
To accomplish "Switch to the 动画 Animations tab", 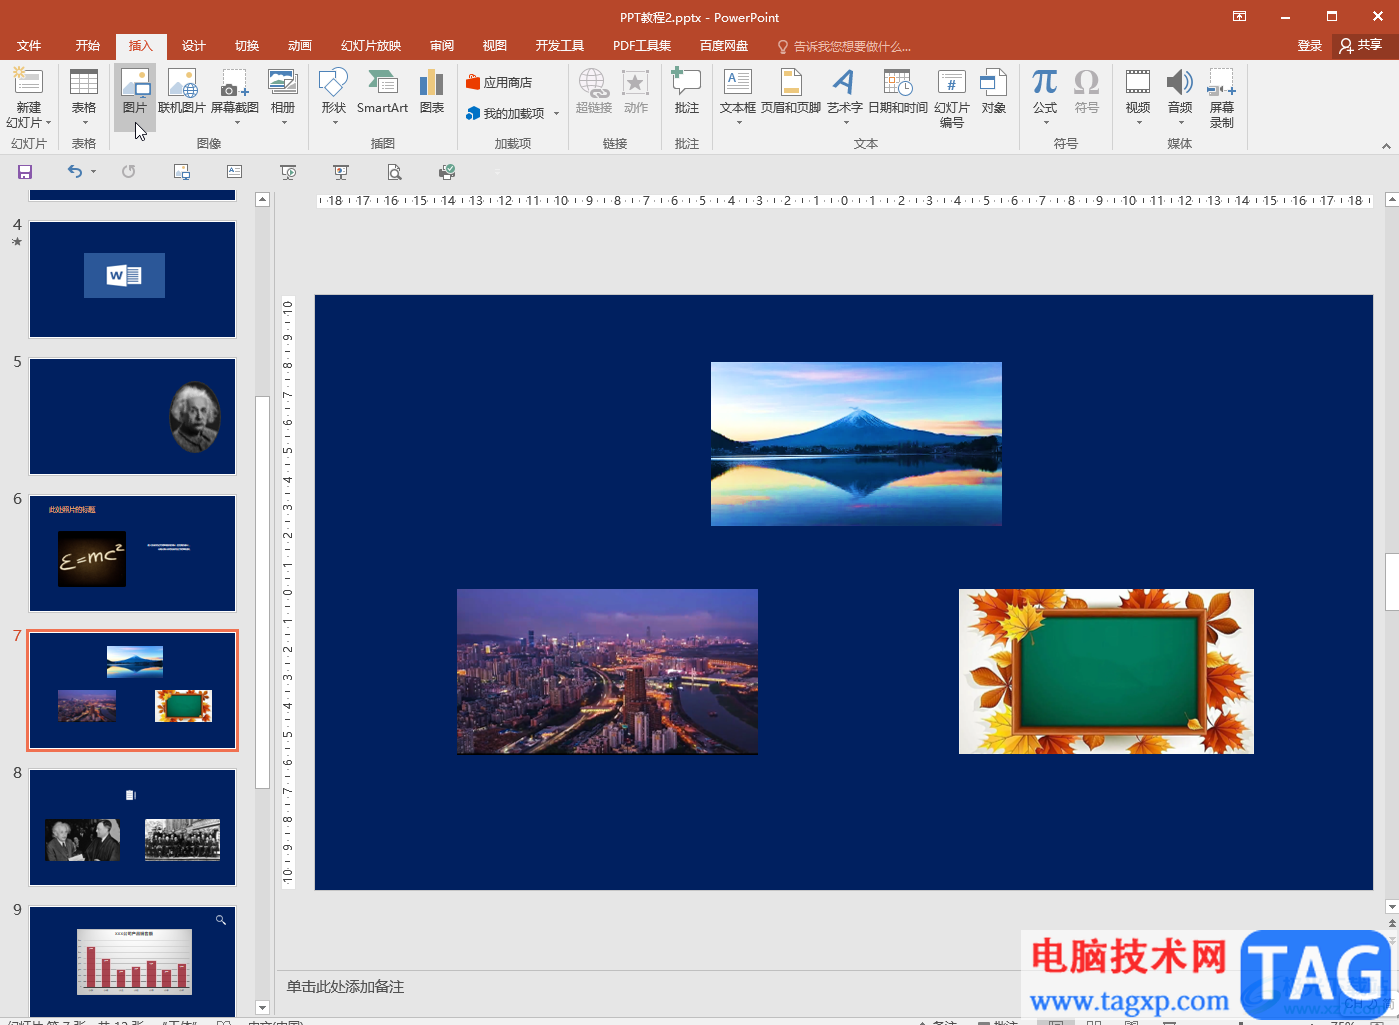I will pyautogui.click(x=300, y=46).
